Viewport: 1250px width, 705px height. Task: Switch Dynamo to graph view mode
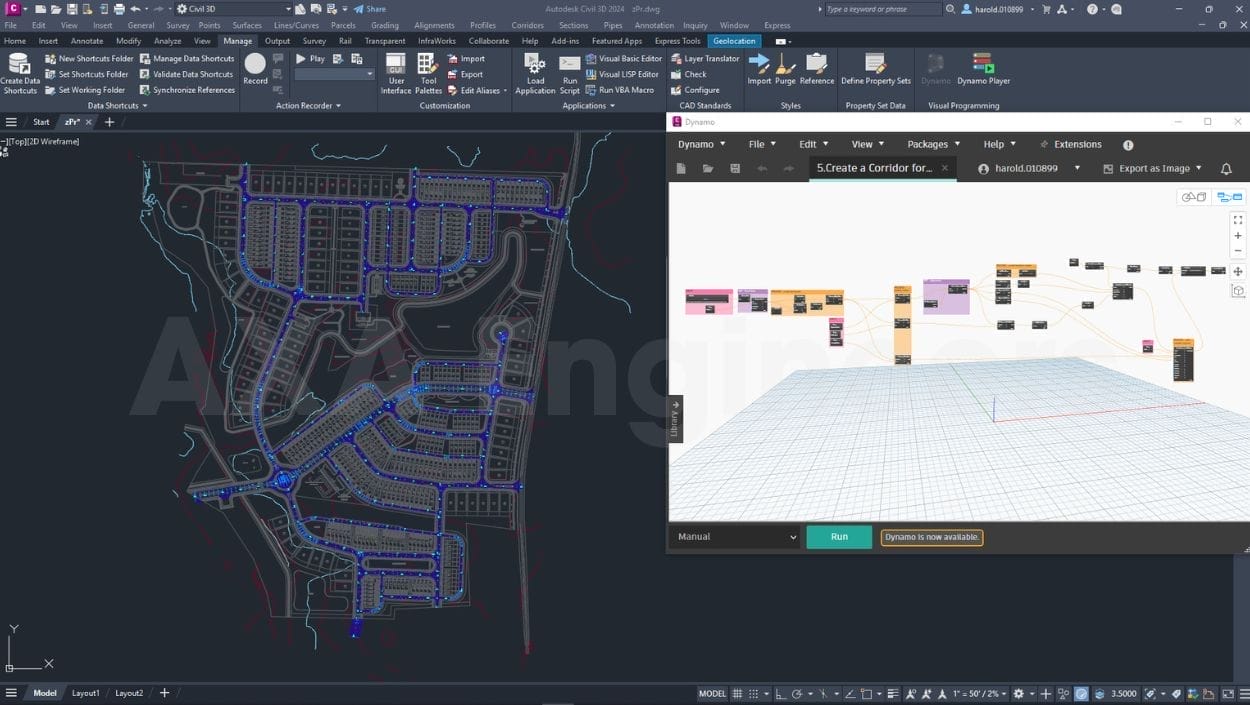(1229, 197)
